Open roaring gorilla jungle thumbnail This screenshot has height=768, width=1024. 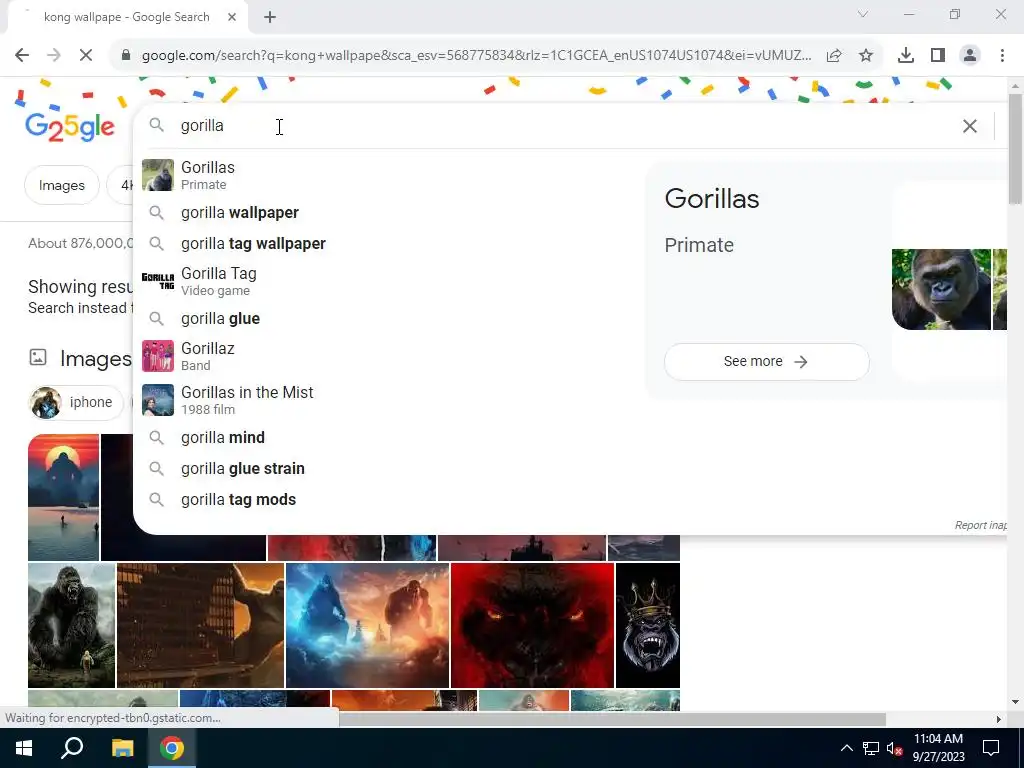71,625
